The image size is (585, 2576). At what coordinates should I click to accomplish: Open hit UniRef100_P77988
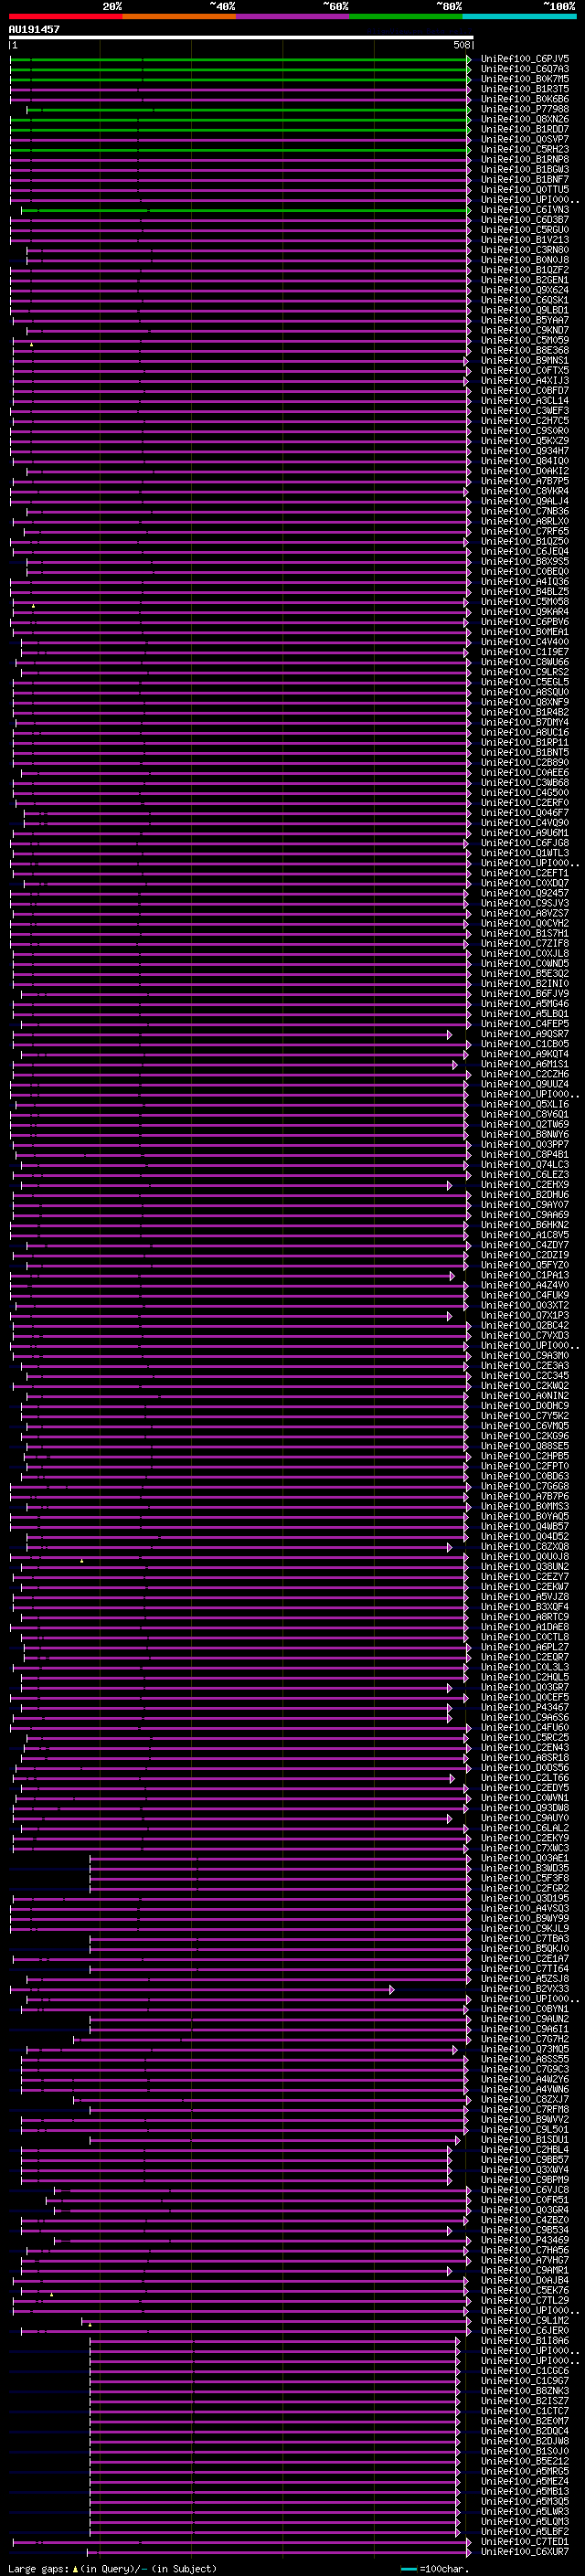click(x=525, y=109)
